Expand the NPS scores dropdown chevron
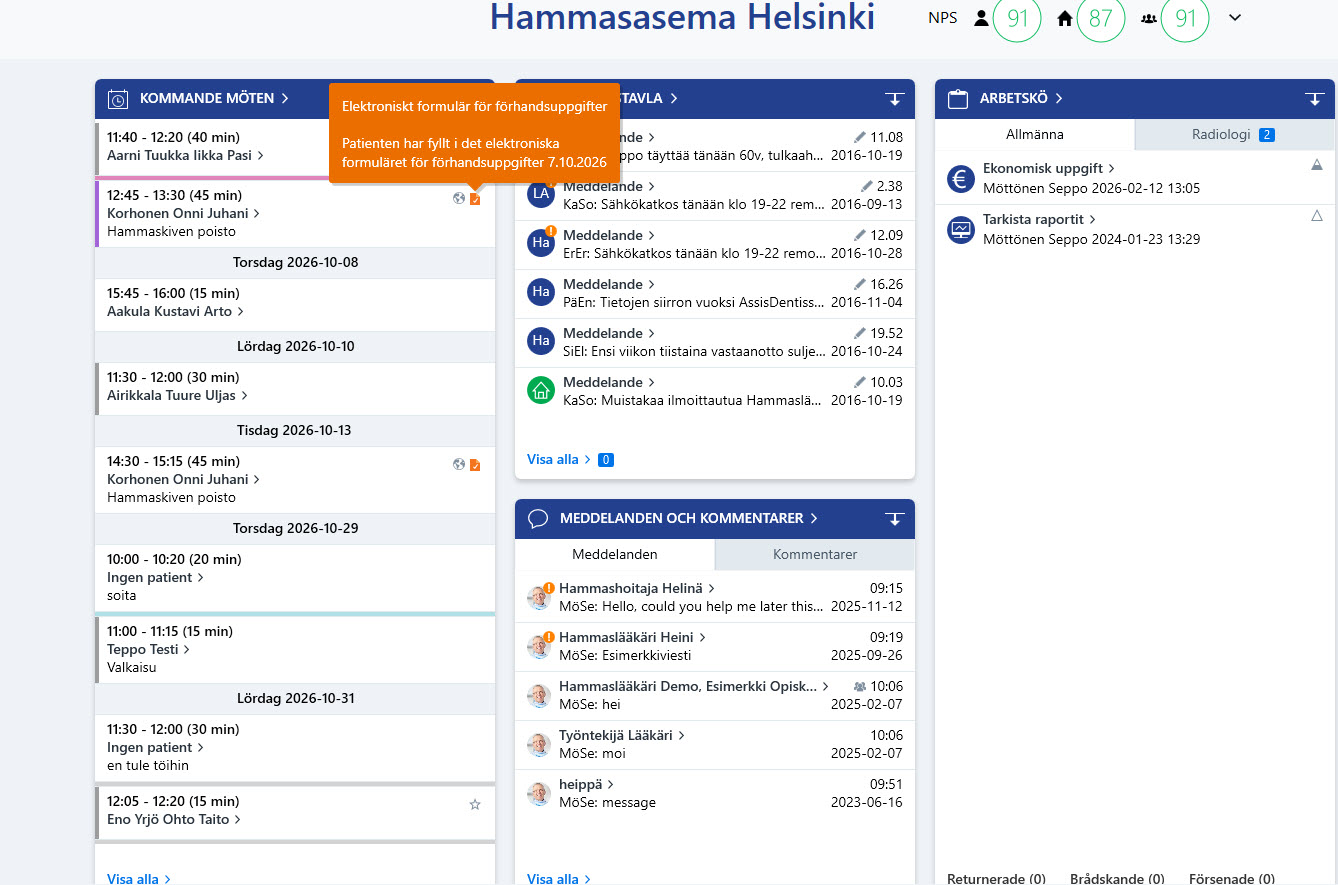The width and height of the screenshot is (1338, 885). pyautogui.click(x=1235, y=18)
